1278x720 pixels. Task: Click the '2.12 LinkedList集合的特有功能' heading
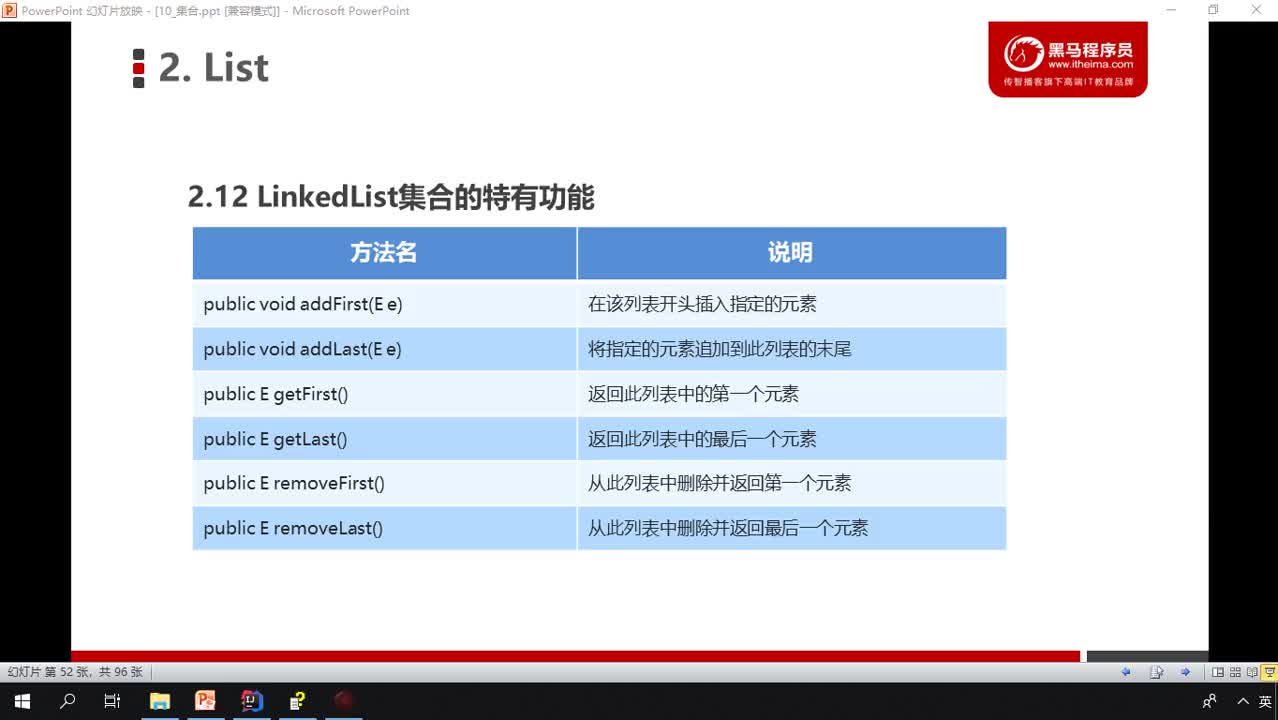(391, 197)
